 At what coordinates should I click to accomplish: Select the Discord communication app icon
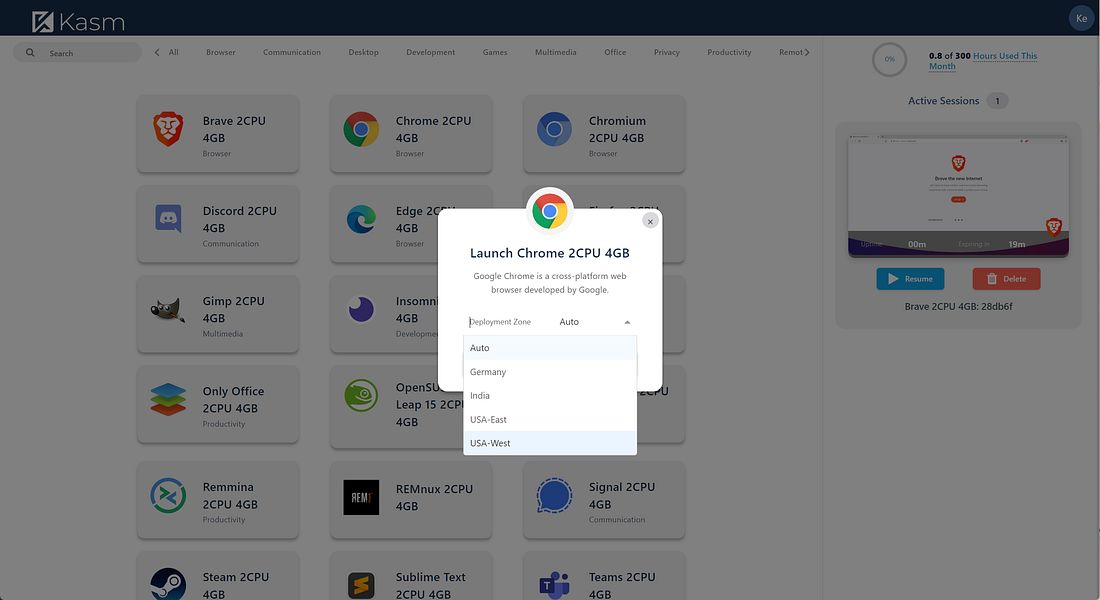point(167,219)
